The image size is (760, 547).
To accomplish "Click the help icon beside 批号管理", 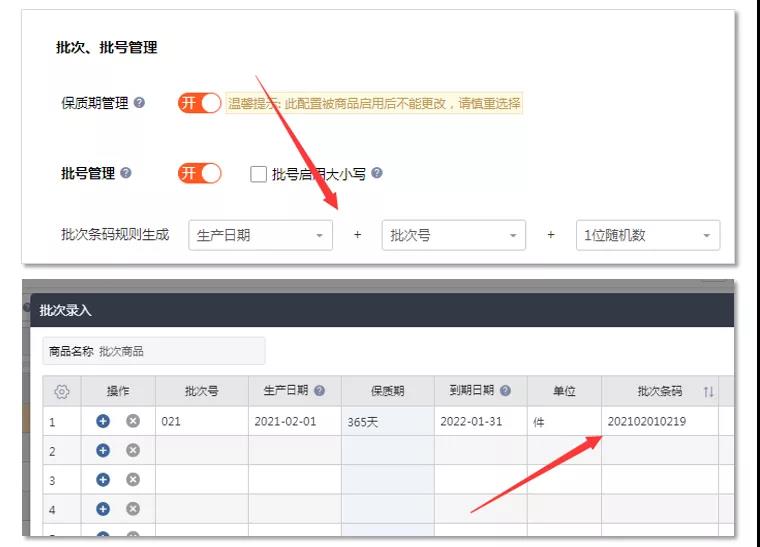I will tap(126, 173).
